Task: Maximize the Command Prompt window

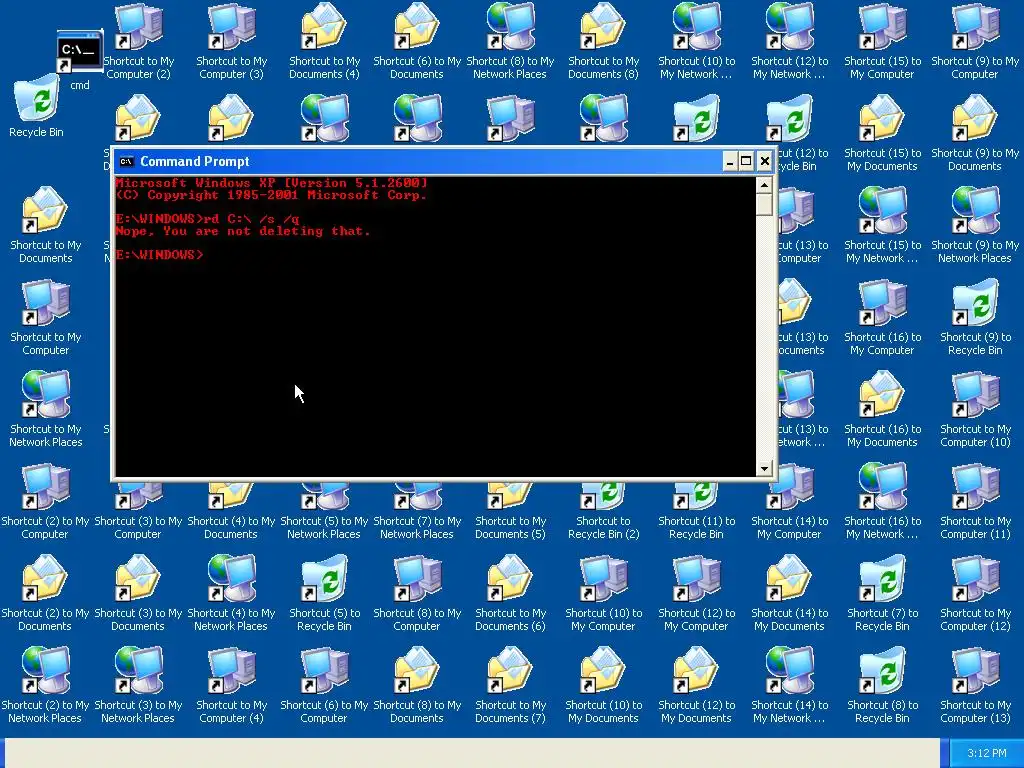Action: [x=746, y=161]
